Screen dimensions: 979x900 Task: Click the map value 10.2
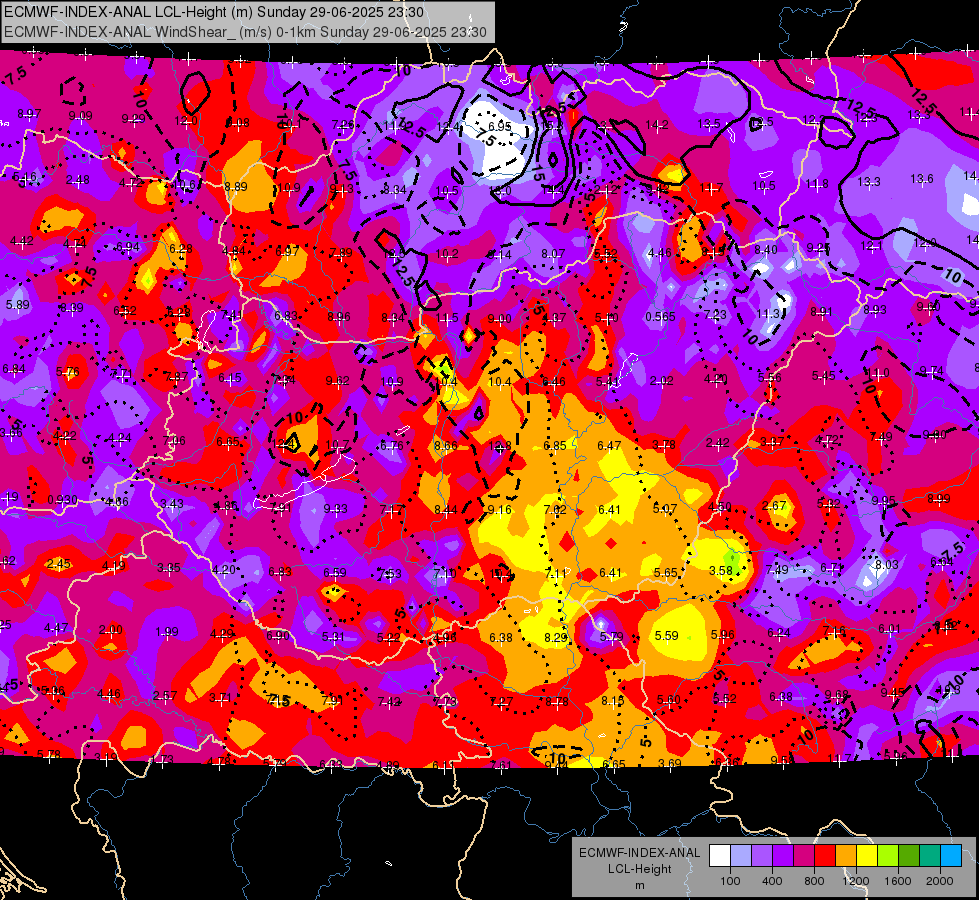(x=446, y=254)
